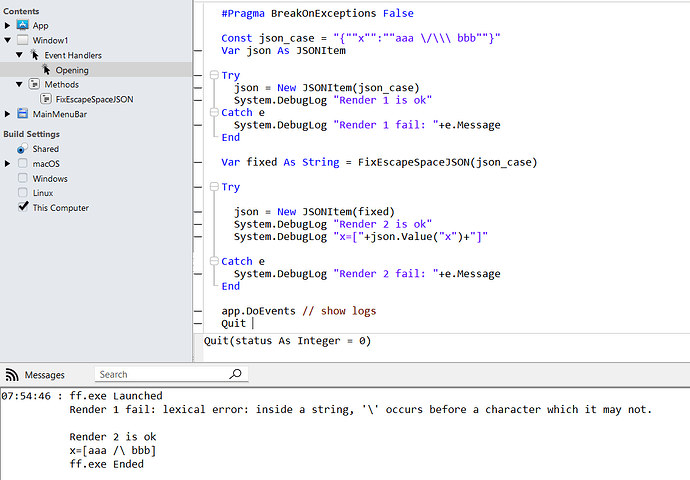Collapse the Window1 item
Screen dimensions: 690x480
click(x=7, y=40)
